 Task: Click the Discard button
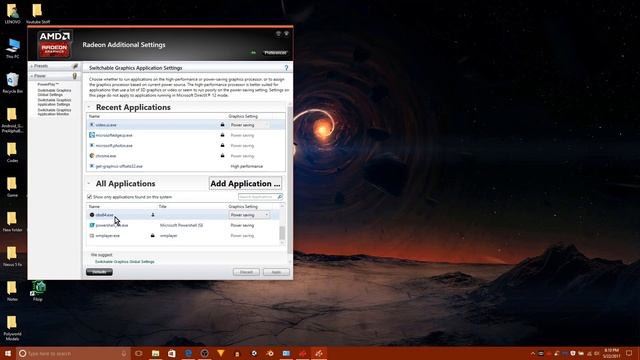(x=246, y=272)
